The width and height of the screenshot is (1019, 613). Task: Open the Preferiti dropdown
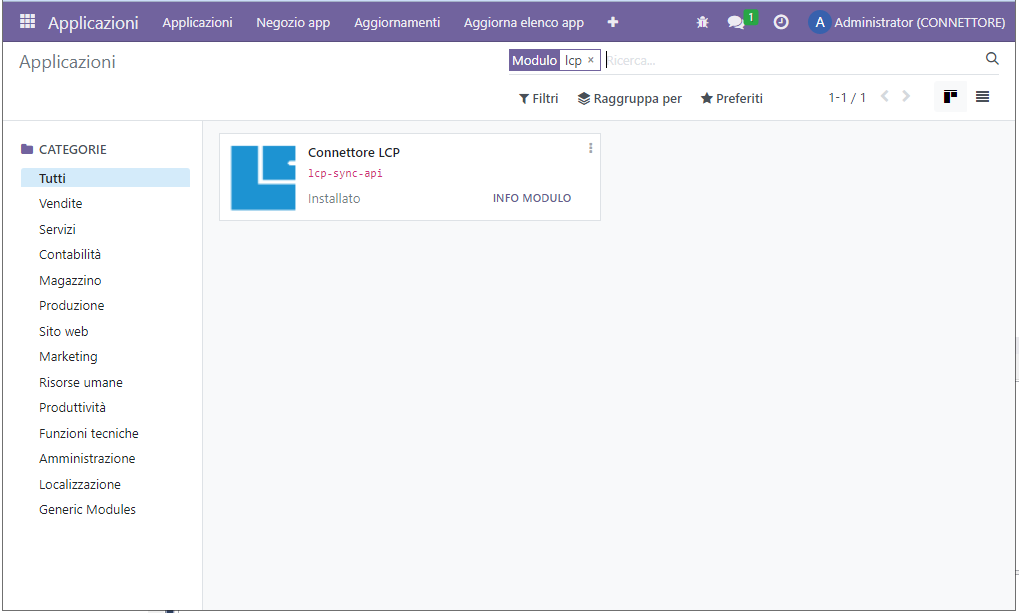[732, 98]
